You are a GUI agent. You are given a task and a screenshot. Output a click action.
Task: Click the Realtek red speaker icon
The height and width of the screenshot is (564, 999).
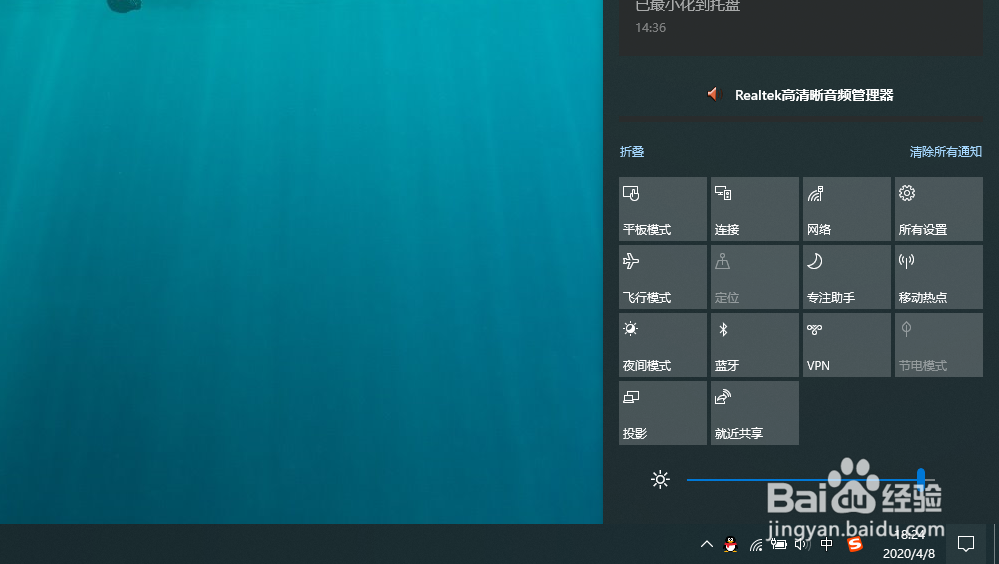(713, 94)
